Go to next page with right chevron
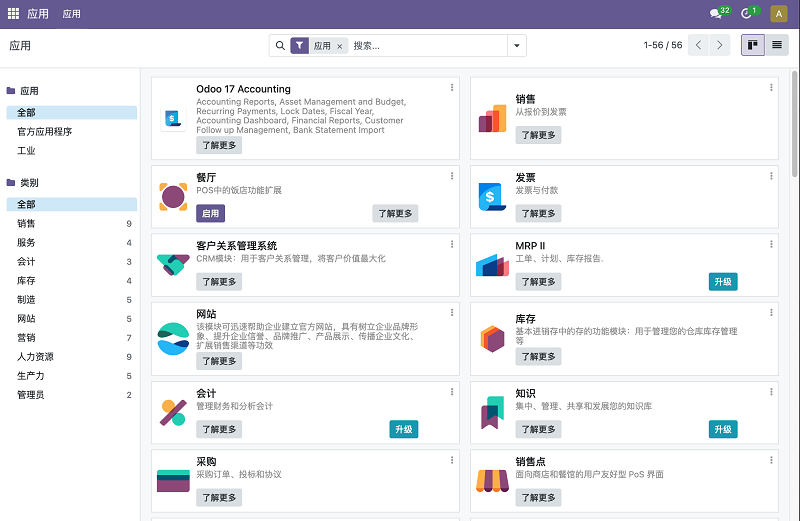 719,45
